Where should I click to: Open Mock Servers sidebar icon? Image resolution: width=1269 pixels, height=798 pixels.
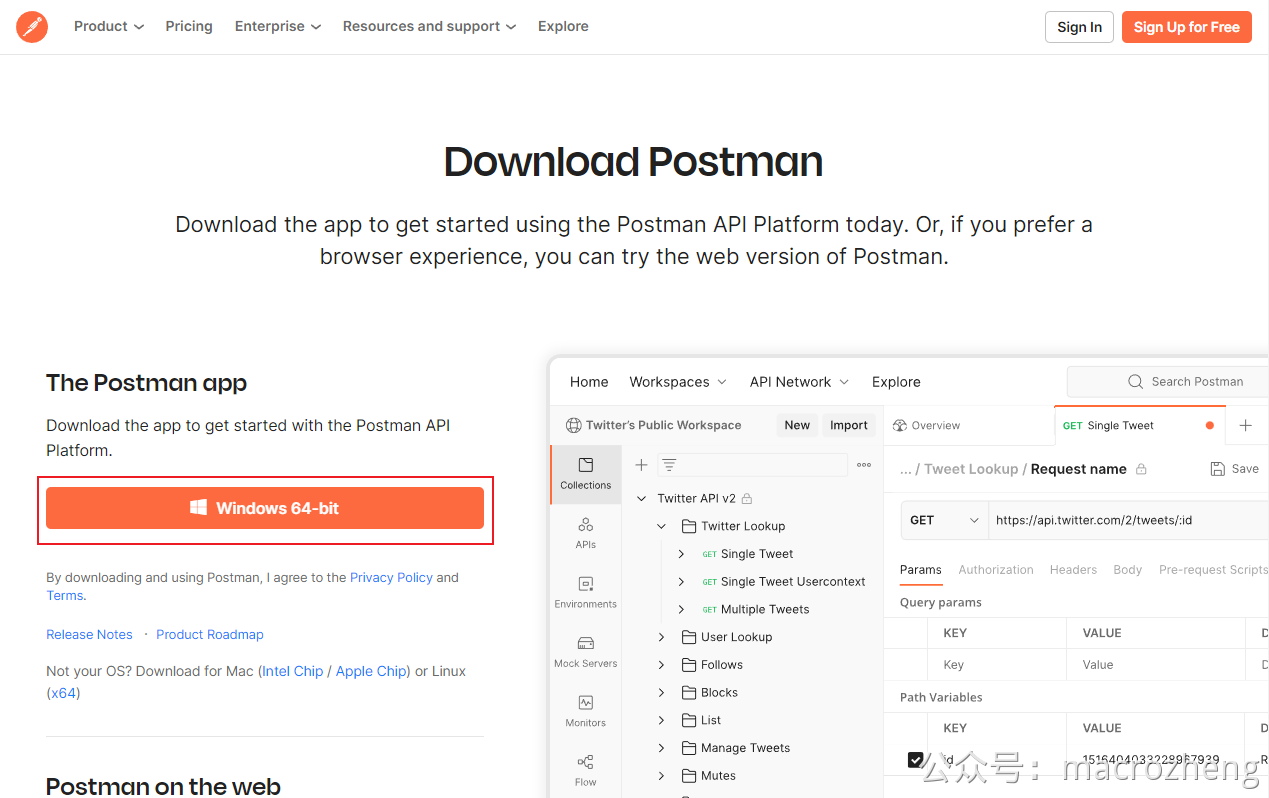point(586,651)
